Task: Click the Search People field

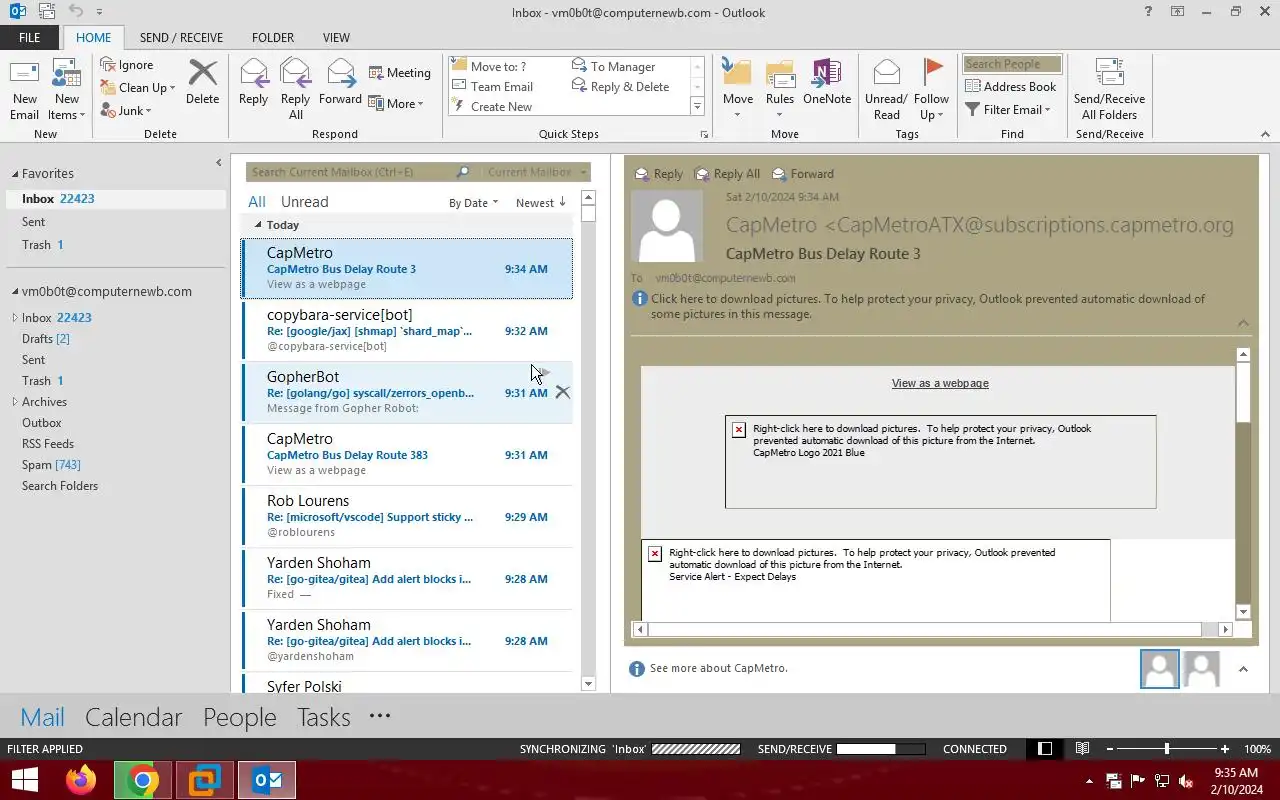Action: (x=1011, y=64)
